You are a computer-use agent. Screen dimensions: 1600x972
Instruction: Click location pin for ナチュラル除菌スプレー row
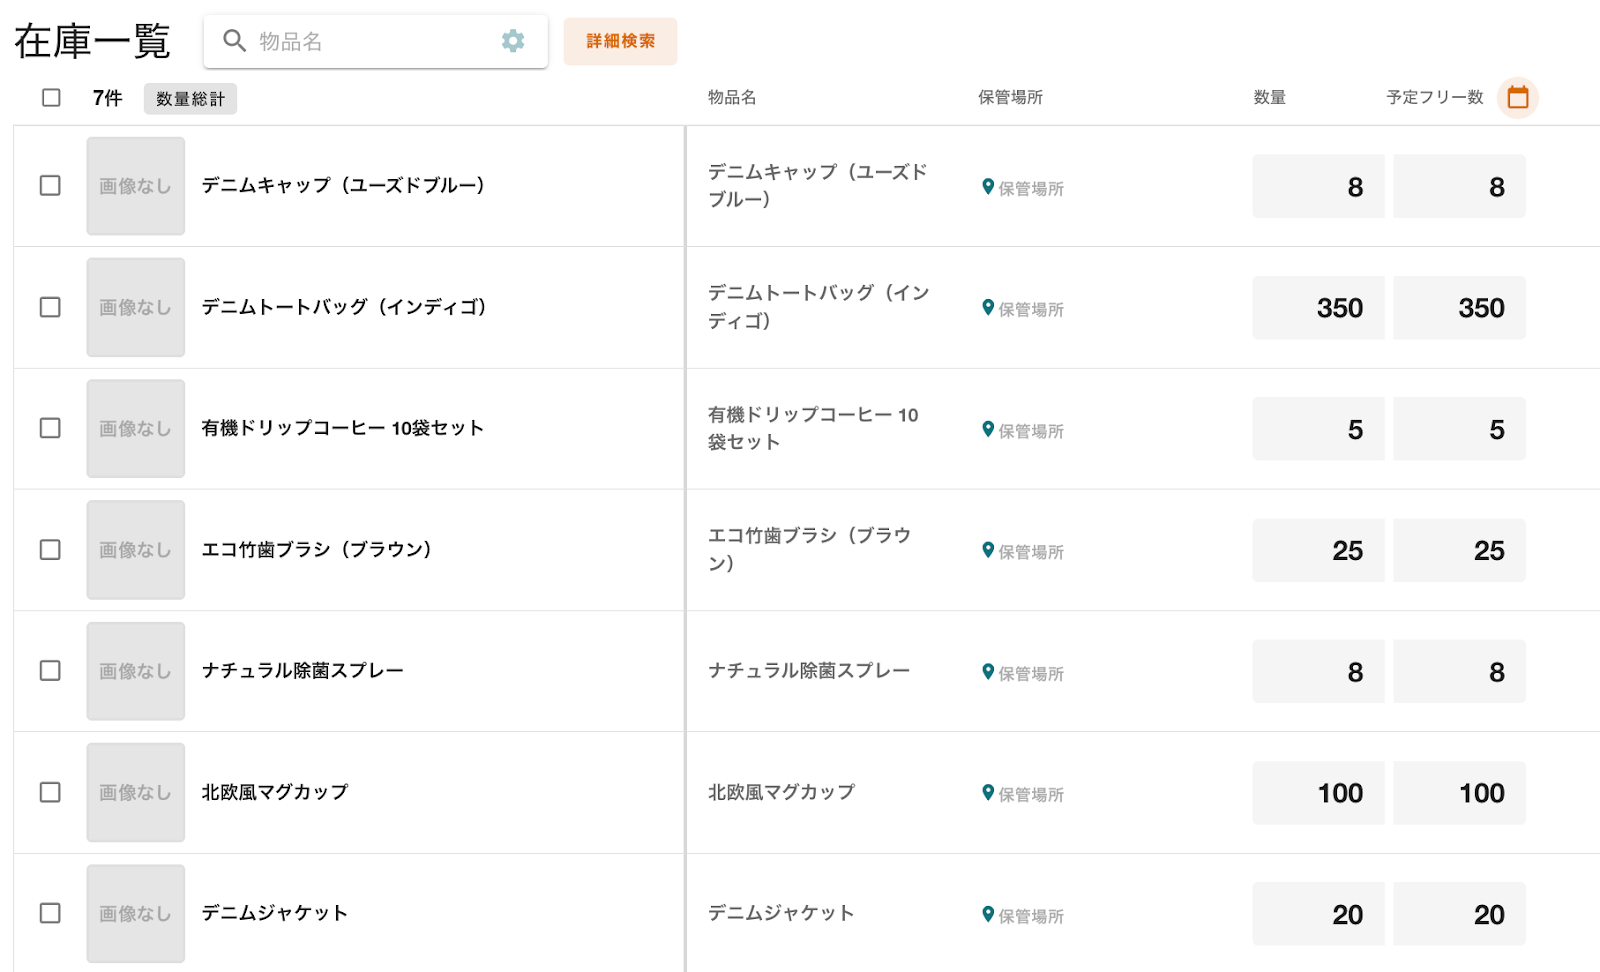[988, 672]
